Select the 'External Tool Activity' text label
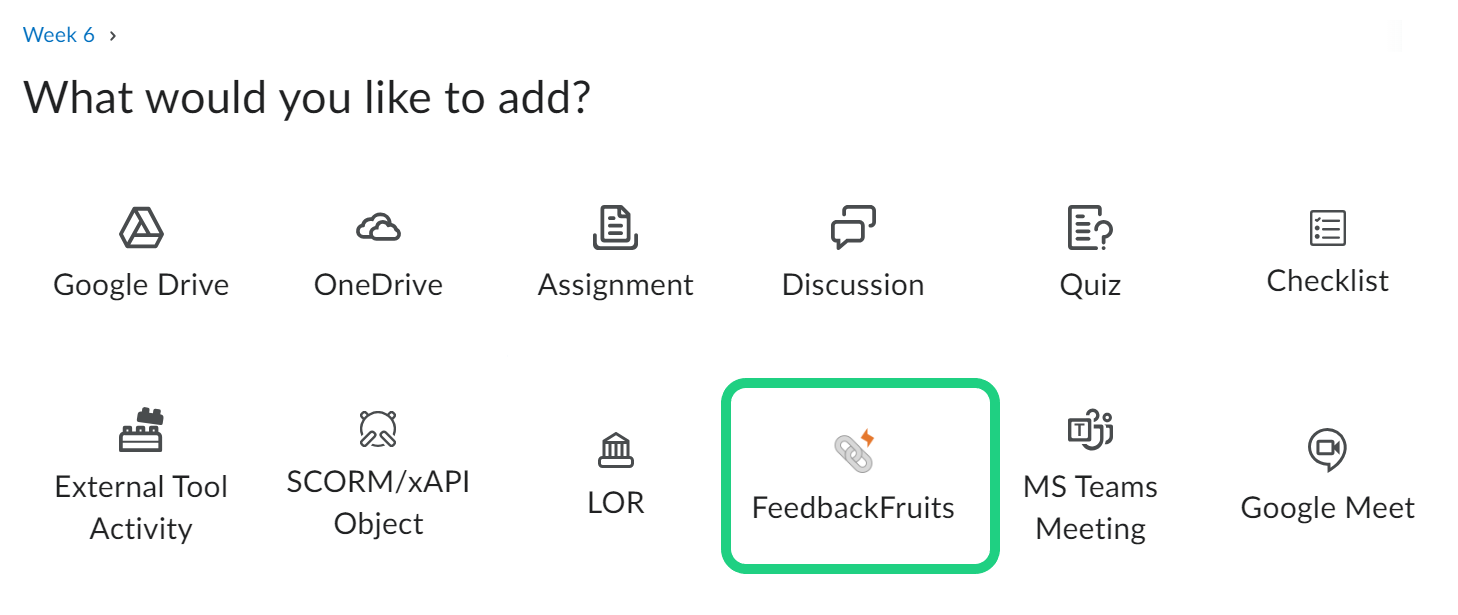Viewport: 1458px width, 615px height. [141, 508]
